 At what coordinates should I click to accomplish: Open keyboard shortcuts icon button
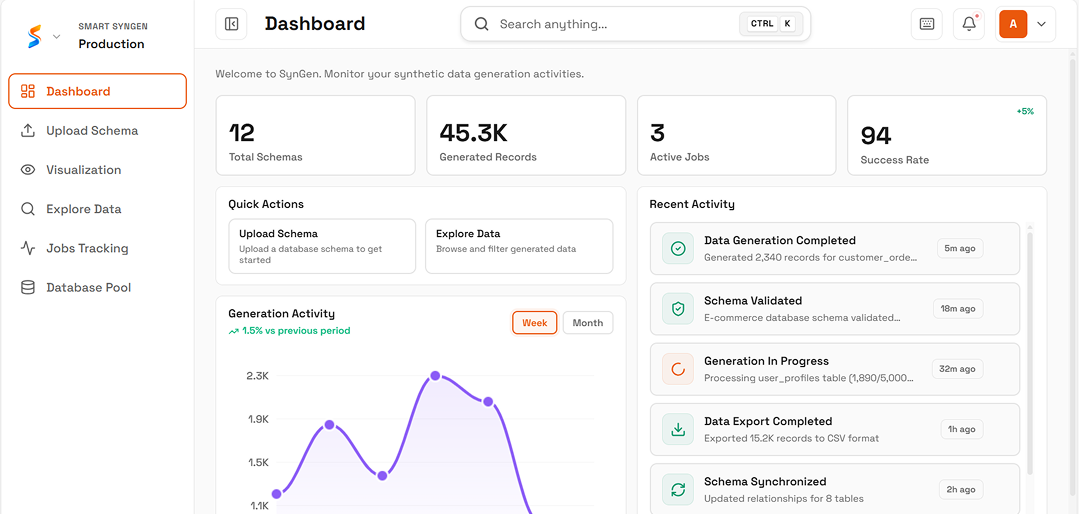point(927,24)
